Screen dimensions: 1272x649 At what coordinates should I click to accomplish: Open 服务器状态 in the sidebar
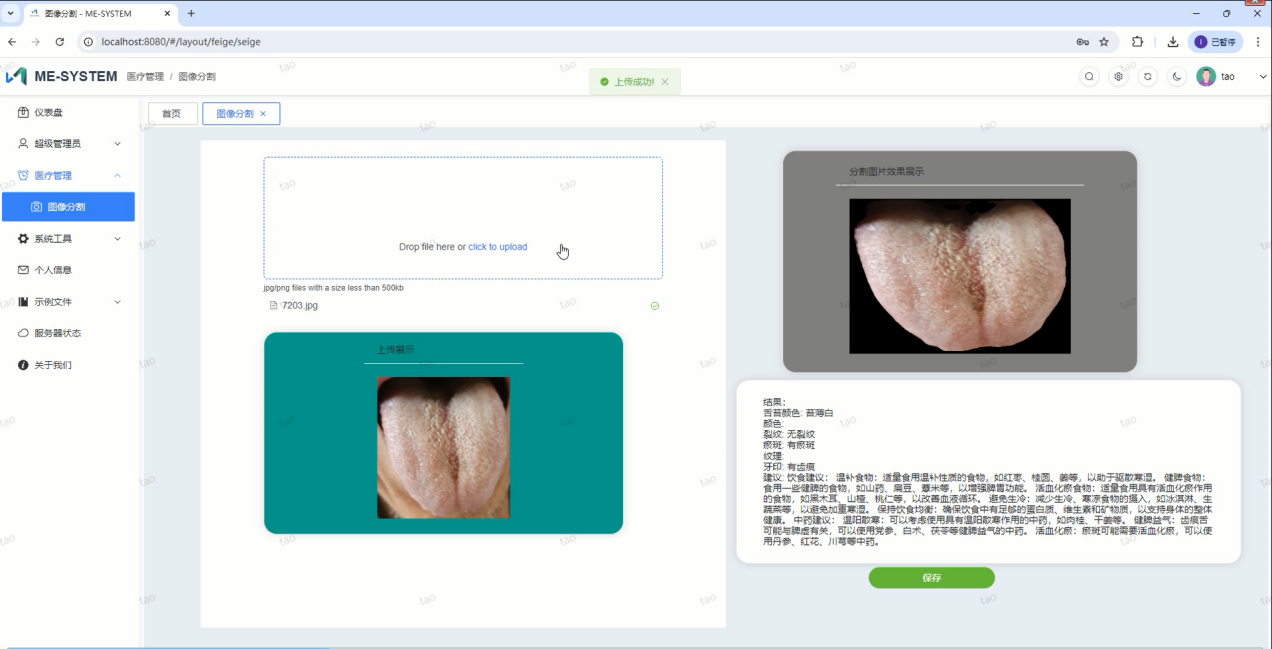click(67, 333)
